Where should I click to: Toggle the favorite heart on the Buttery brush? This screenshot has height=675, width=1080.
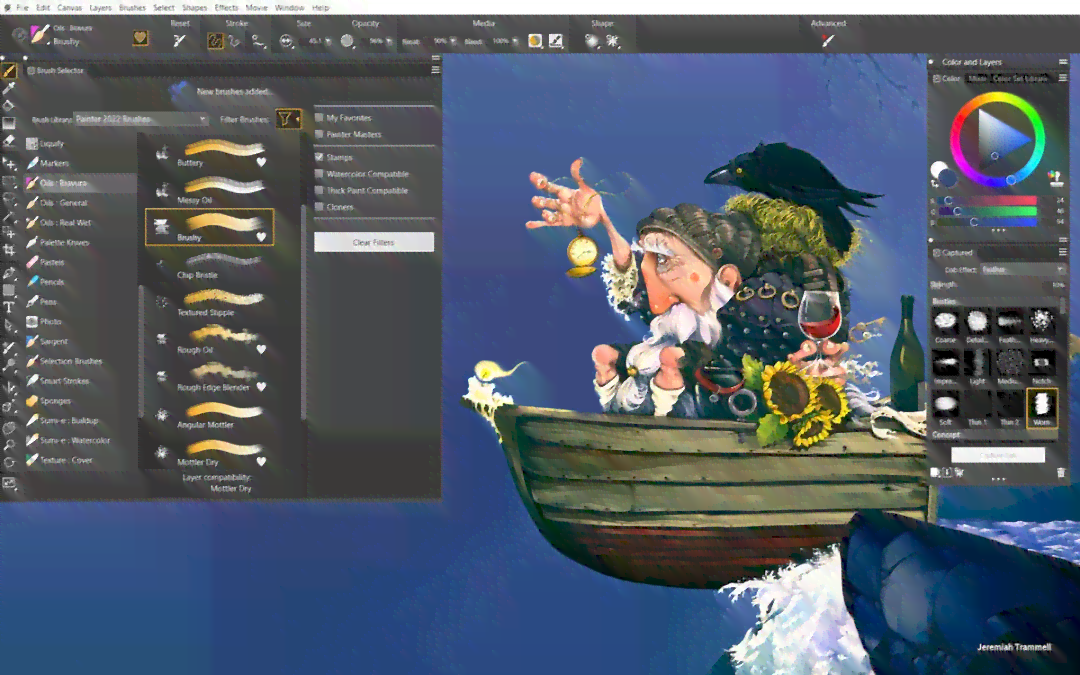261,163
